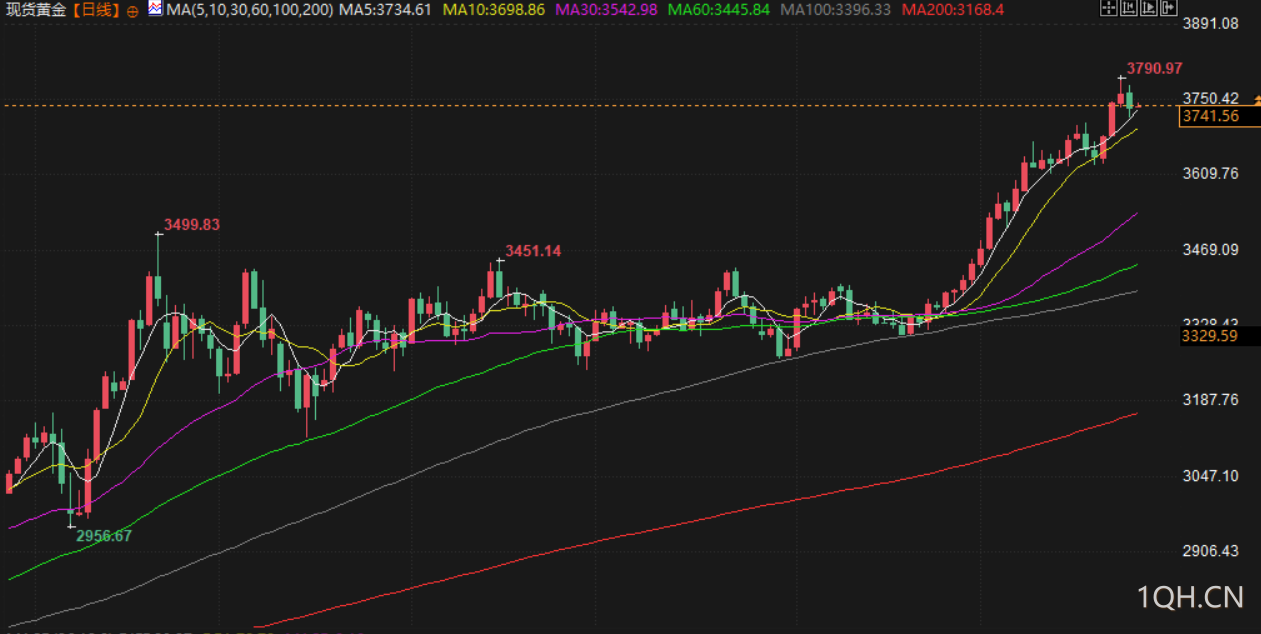Click the MA indicator chart icon
This screenshot has height=634, width=1261.
click(156, 9)
